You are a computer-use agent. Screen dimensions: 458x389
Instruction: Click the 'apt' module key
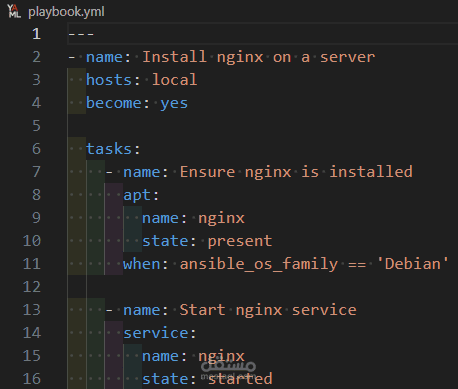[x=137, y=195]
